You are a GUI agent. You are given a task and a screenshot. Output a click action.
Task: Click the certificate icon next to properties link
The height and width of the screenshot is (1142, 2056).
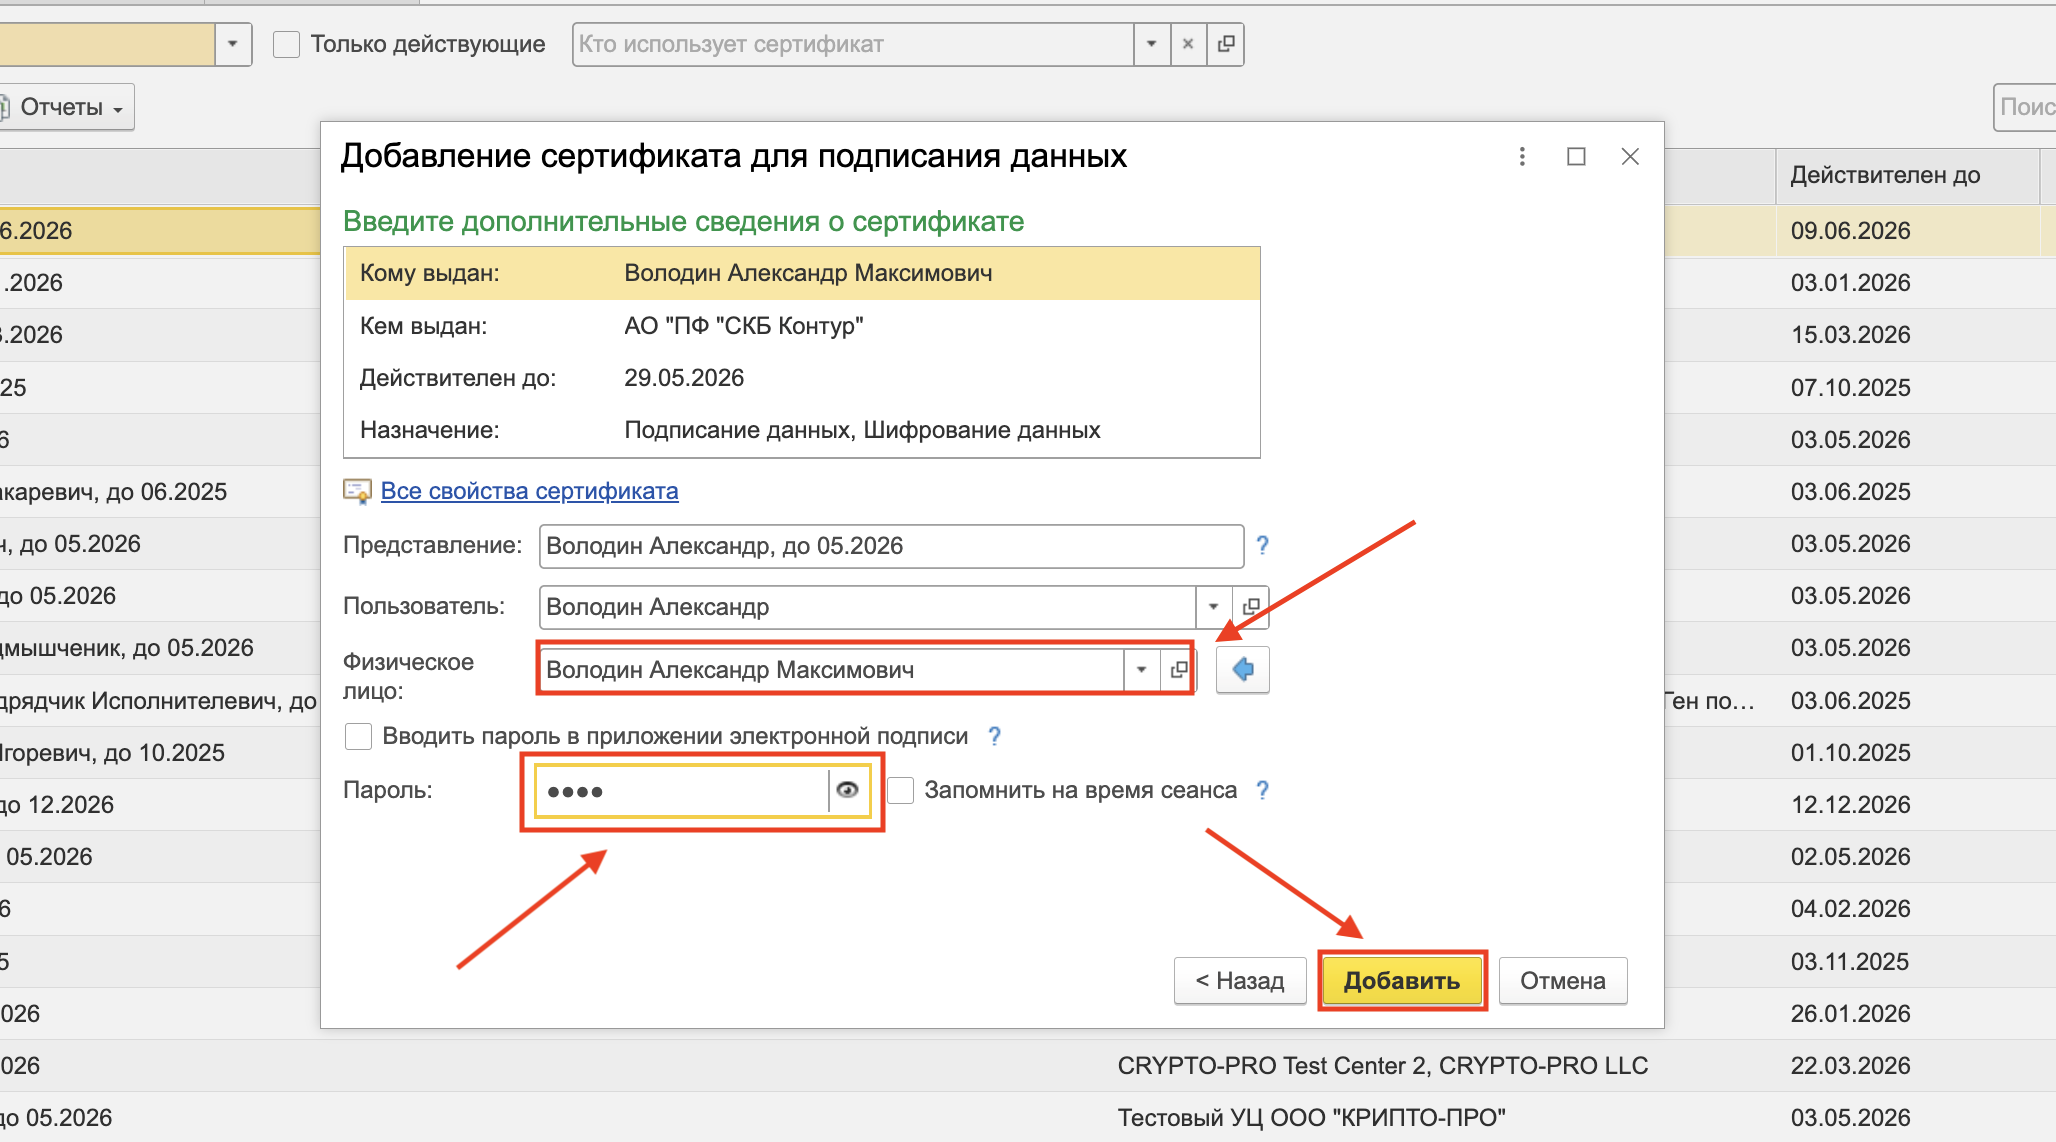point(357,491)
